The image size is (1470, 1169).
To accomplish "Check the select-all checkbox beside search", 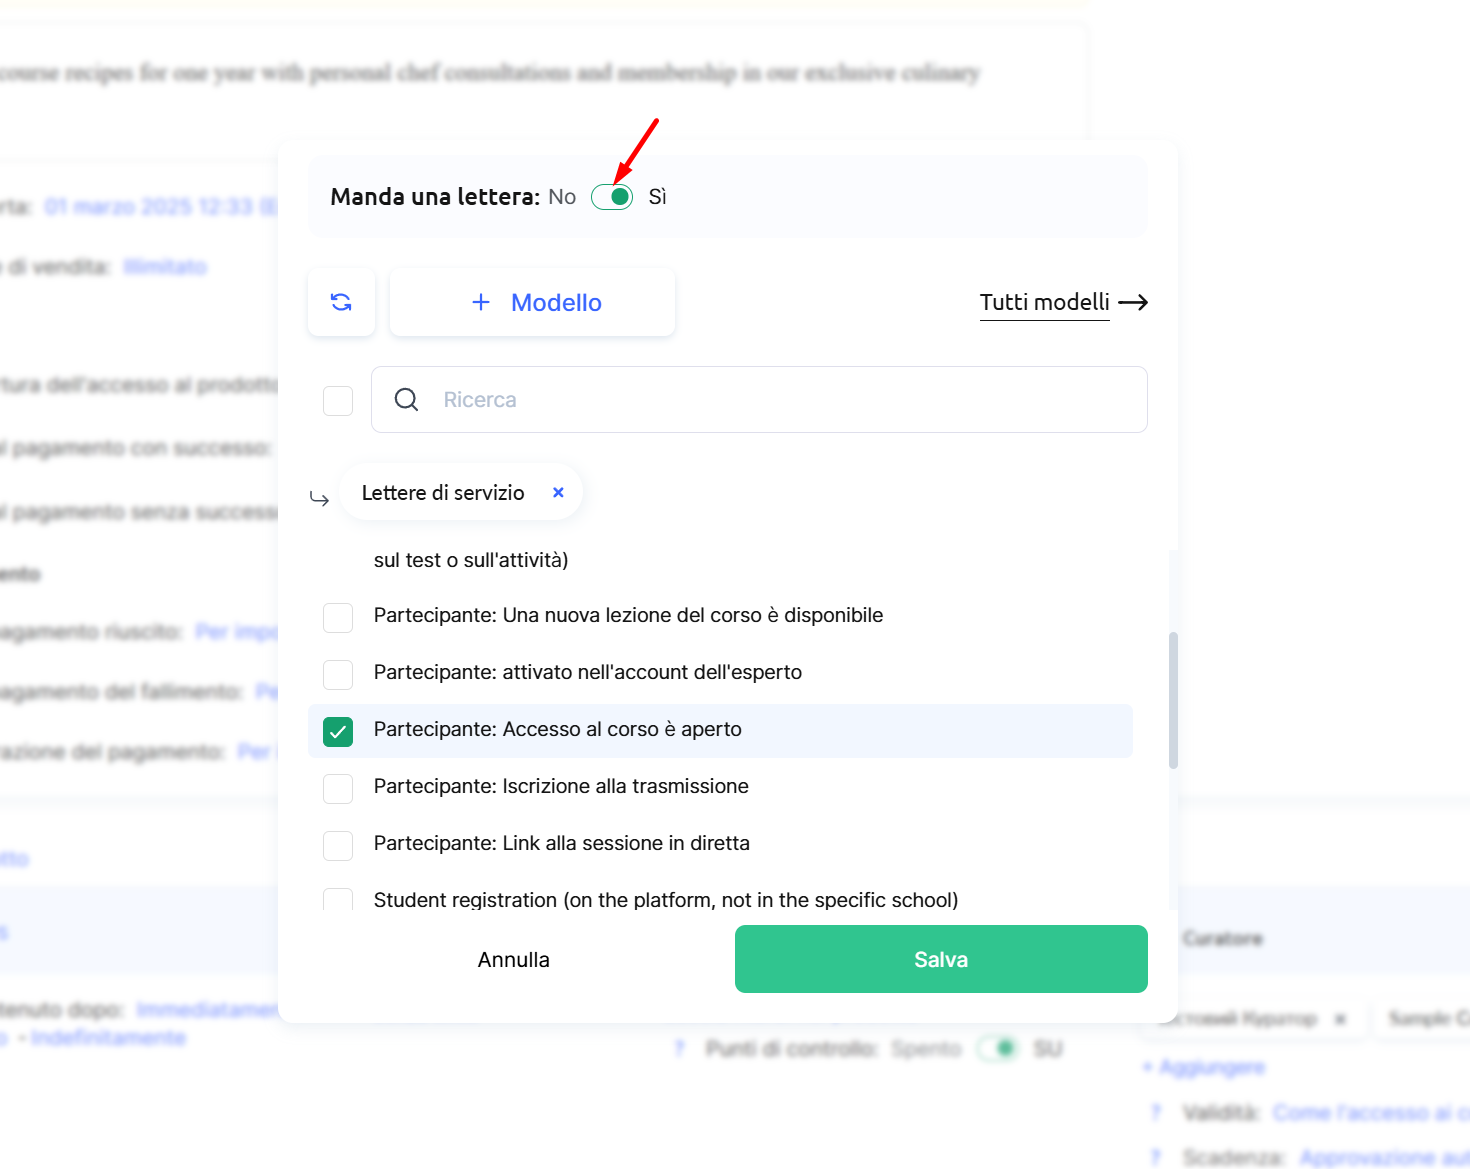I will coord(338,401).
